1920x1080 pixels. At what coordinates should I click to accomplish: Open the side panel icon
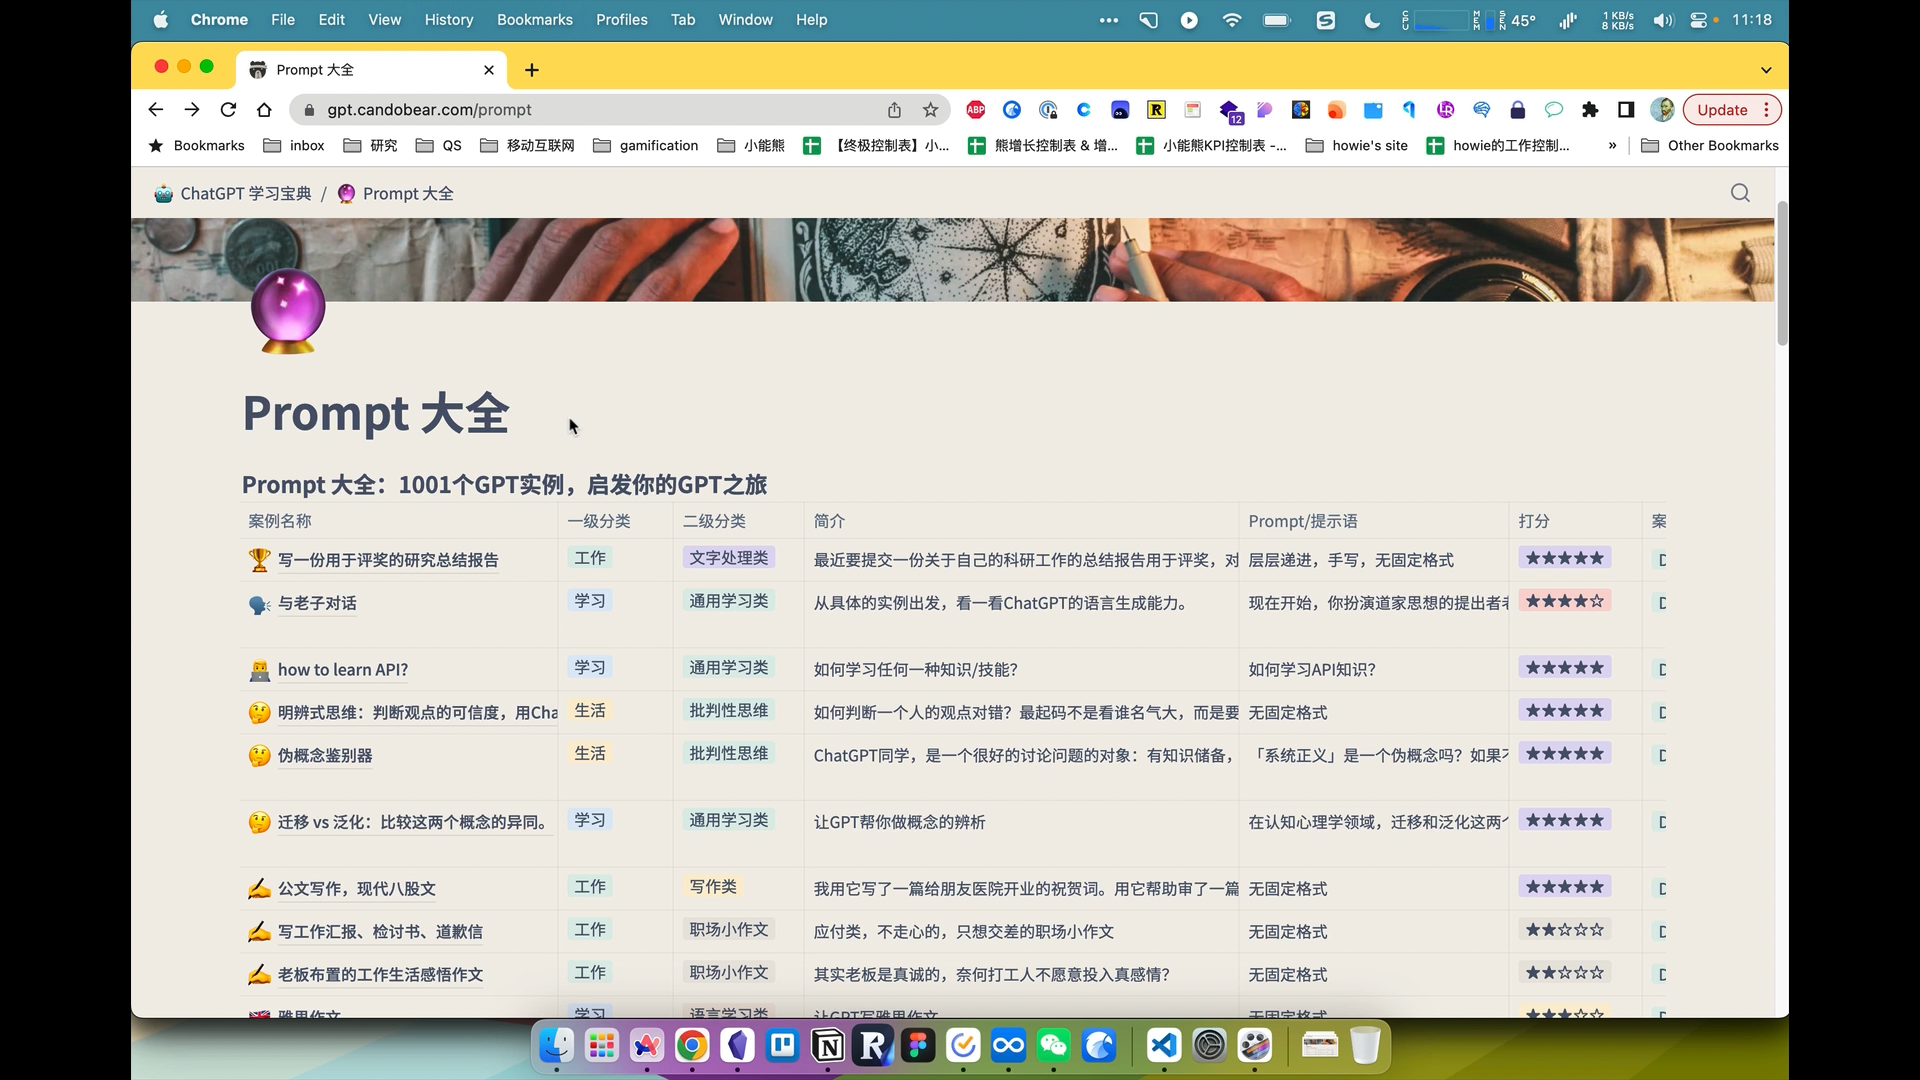point(1626,110)
